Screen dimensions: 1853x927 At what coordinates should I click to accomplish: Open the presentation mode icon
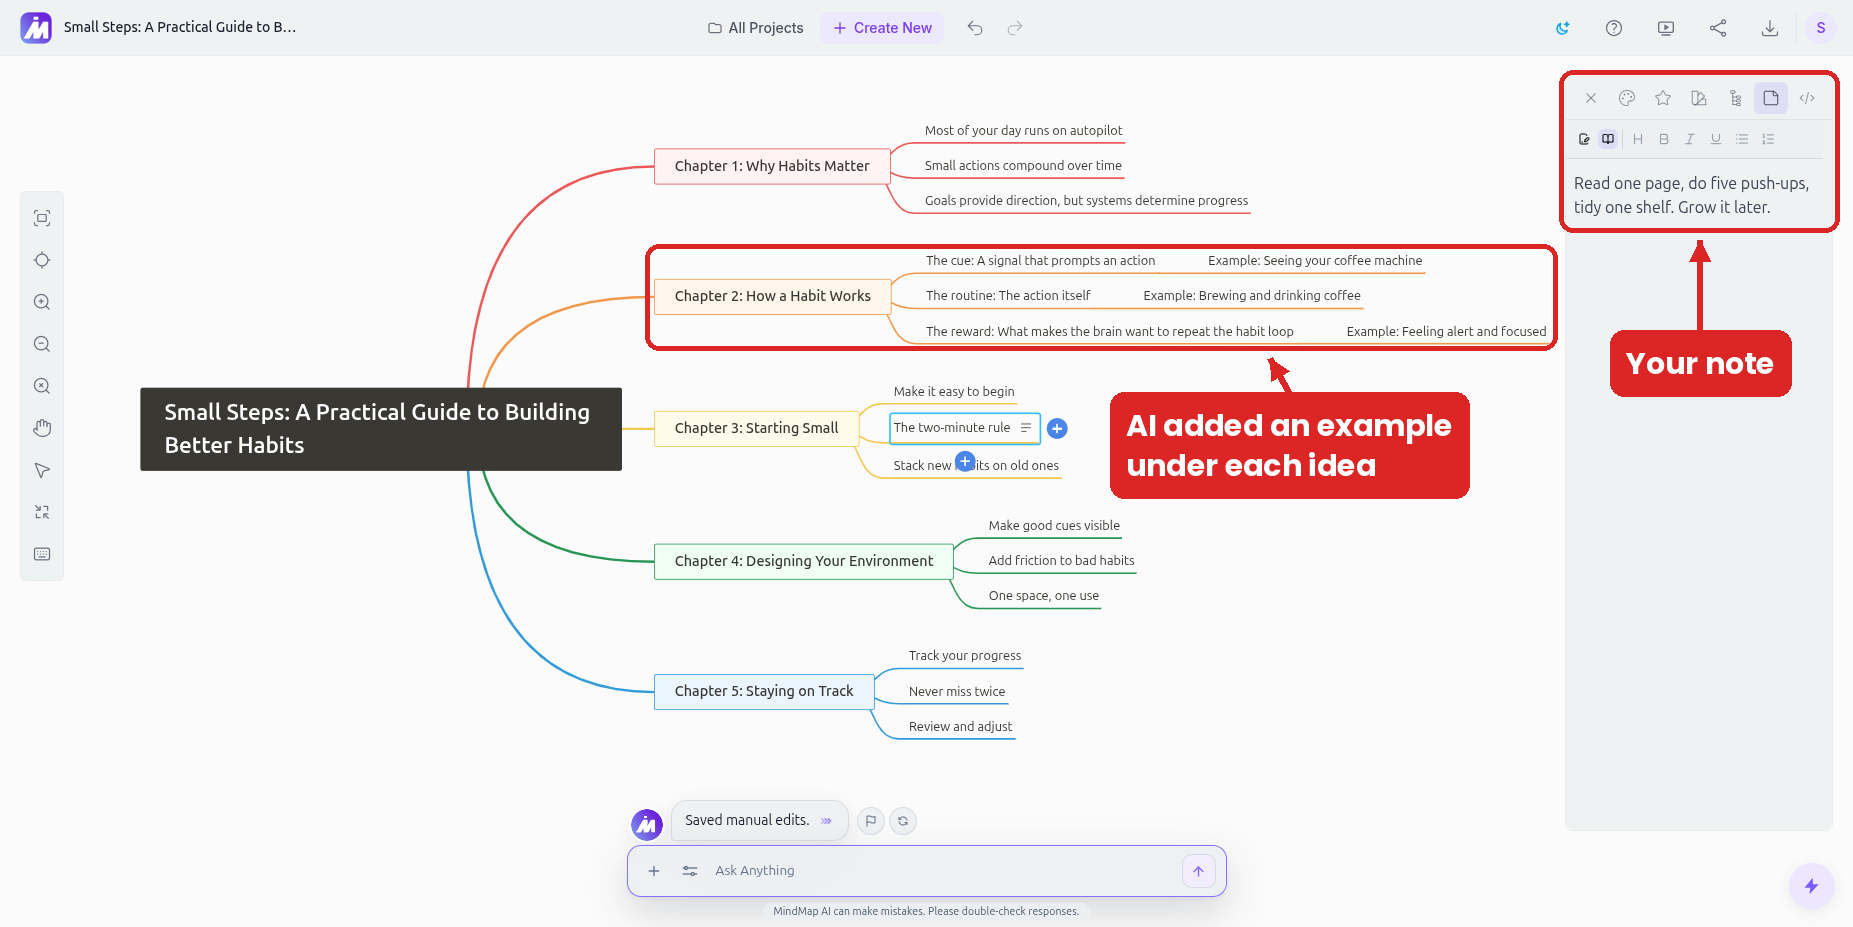[1666, 28]
